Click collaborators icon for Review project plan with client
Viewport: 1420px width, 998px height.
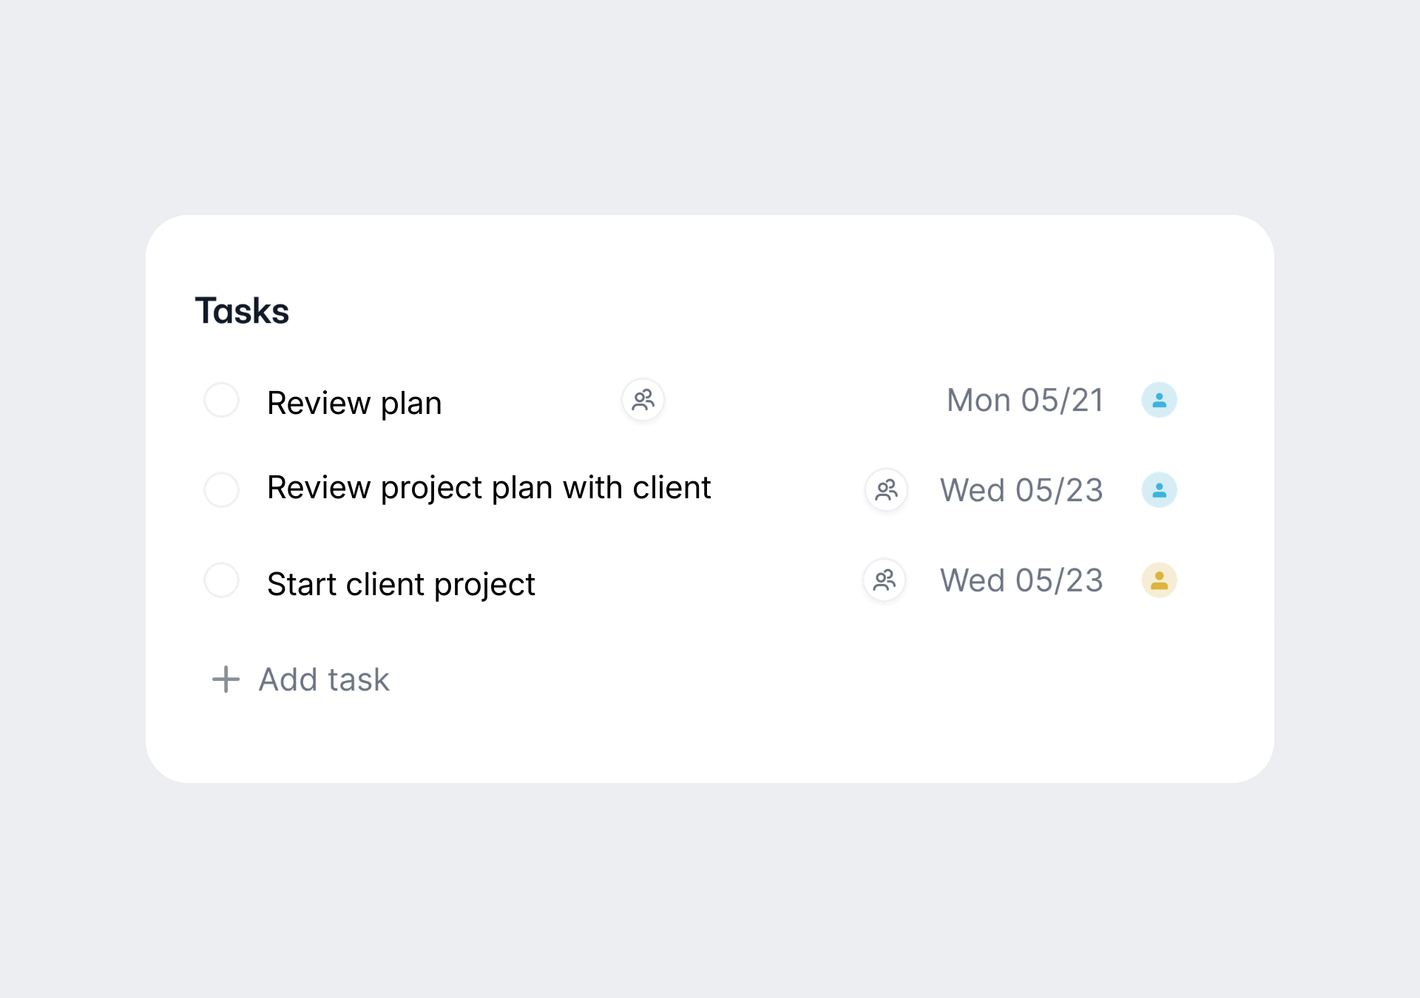tap(886, 490)
